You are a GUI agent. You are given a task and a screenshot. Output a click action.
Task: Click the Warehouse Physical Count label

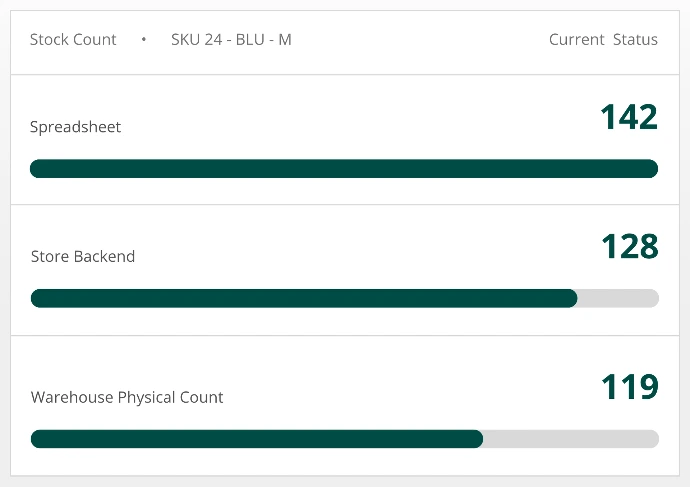127,397
